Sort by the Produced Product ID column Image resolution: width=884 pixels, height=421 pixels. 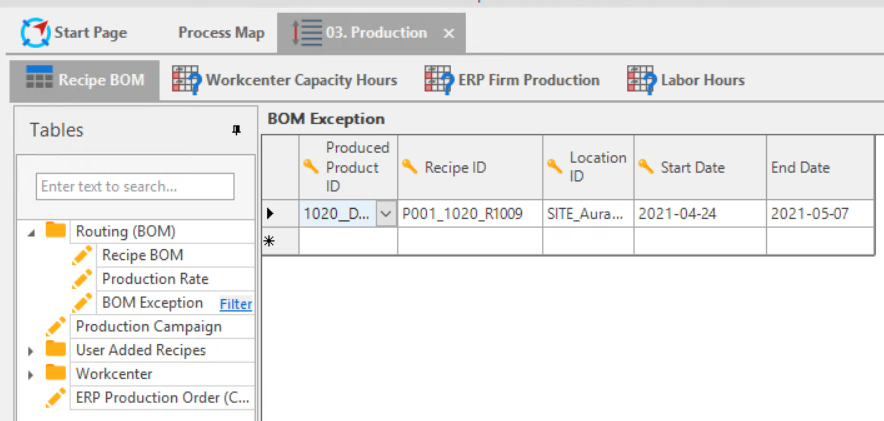point(348,167)
